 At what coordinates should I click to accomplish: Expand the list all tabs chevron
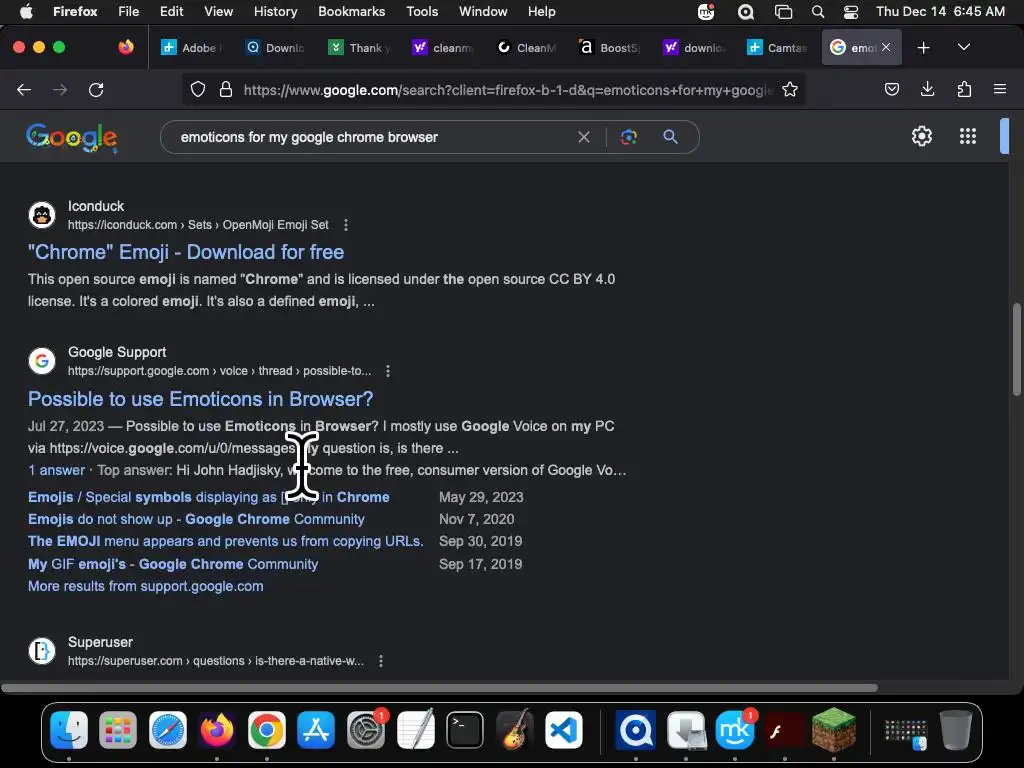click(963, 47)
